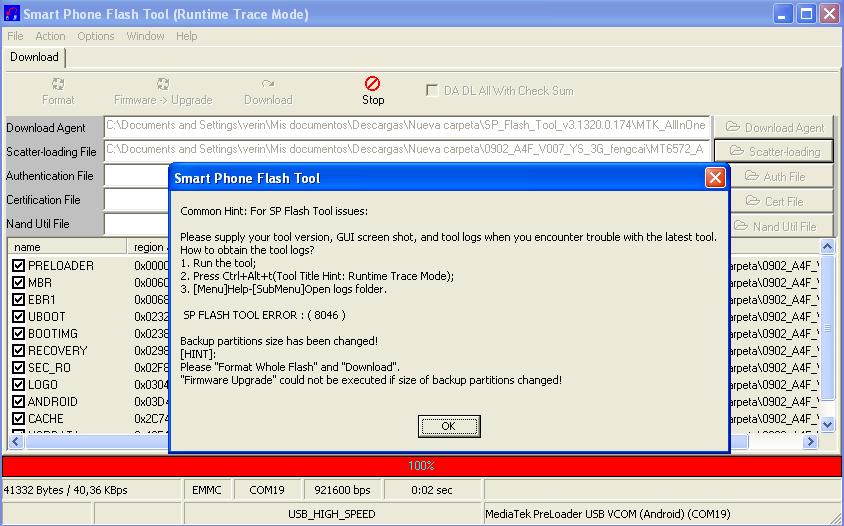Open the Options menu

click(x=96, y=36)
